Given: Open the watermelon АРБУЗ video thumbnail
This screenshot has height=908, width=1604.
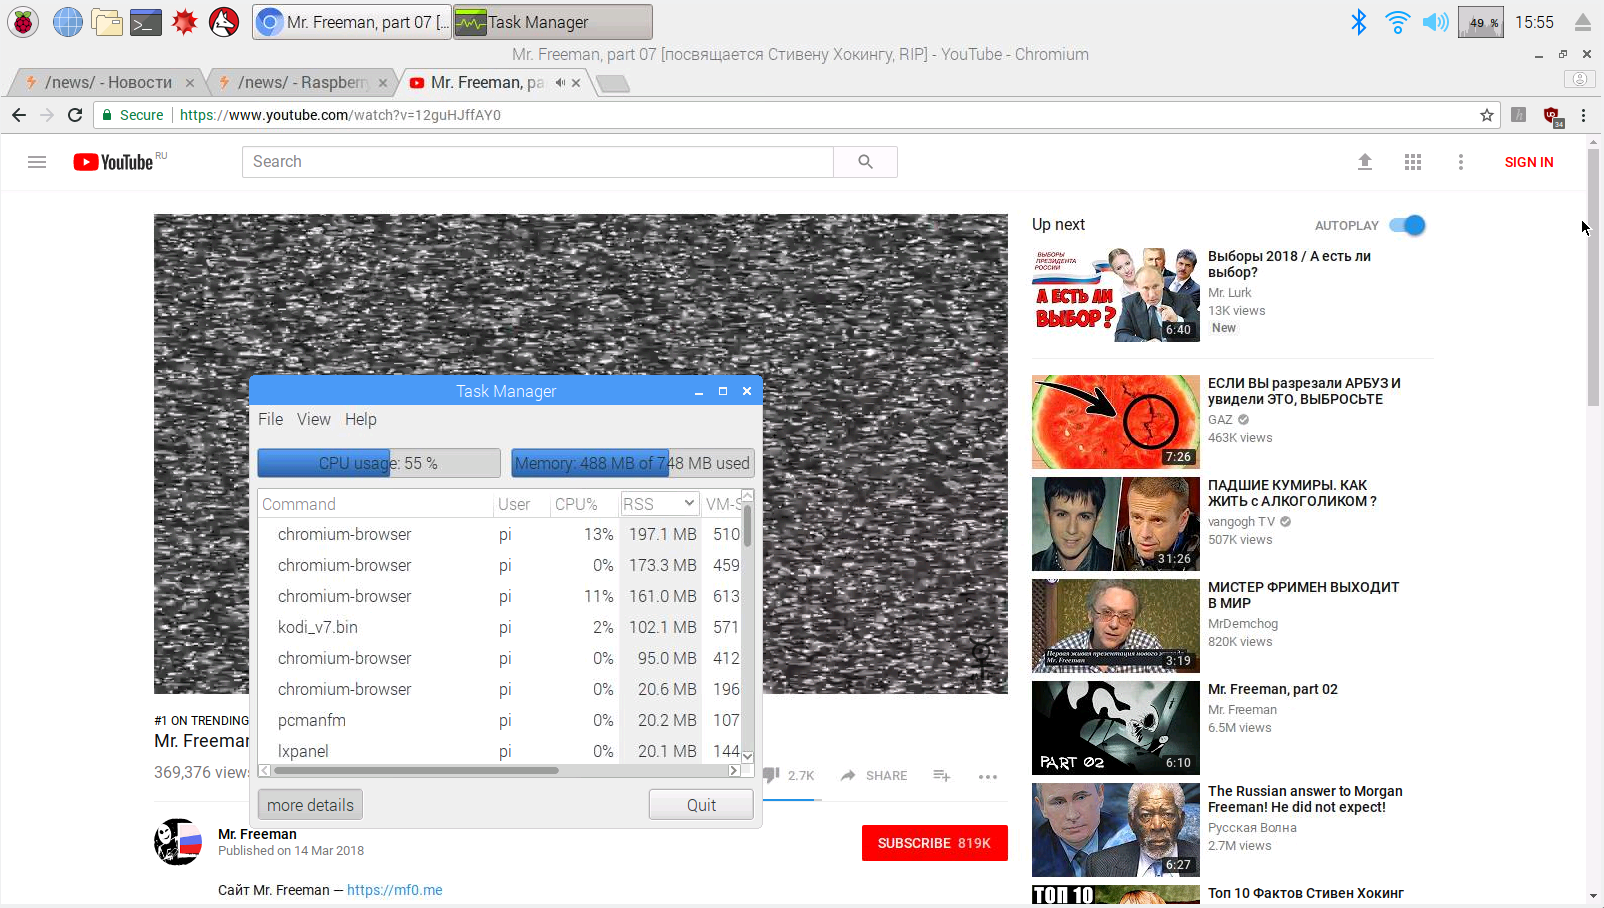Looking at the screenshot, I should coord(1116,422).
